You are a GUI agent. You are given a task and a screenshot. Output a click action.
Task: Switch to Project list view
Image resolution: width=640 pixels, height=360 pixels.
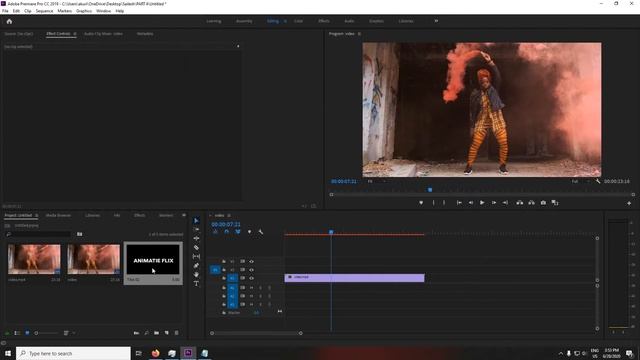[x=17, y=333]
